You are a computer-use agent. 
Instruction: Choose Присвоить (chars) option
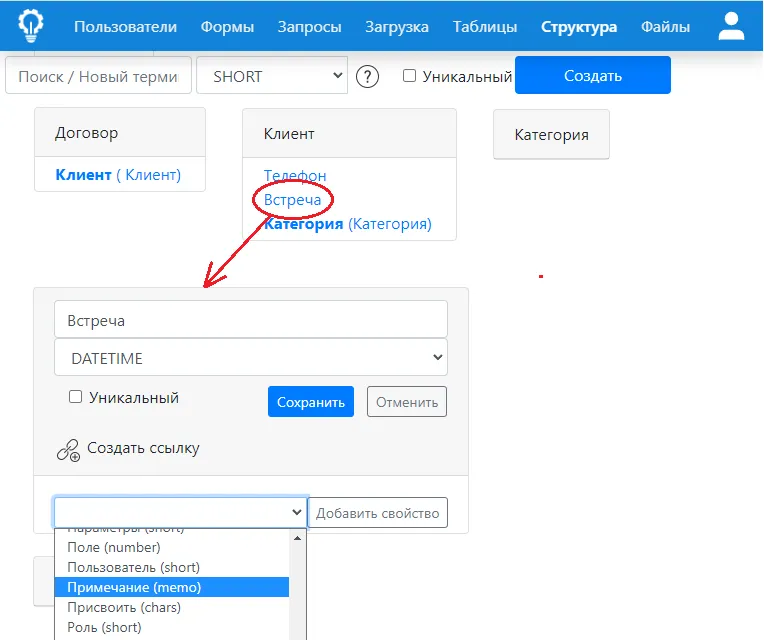point(172,607)
